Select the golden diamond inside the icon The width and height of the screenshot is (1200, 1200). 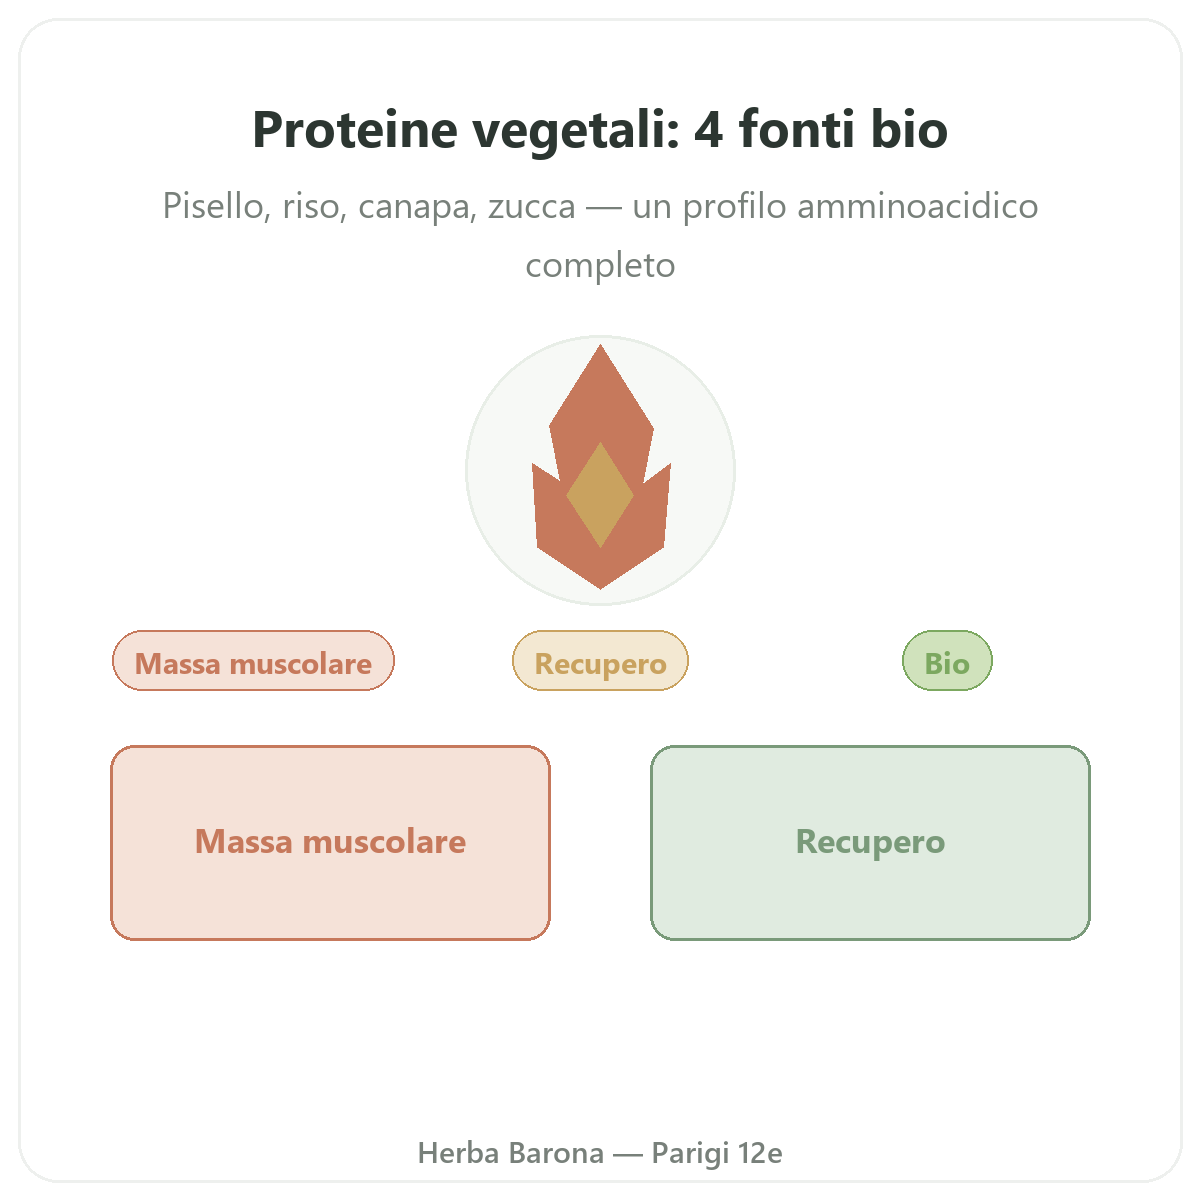(x=600, y=495)
